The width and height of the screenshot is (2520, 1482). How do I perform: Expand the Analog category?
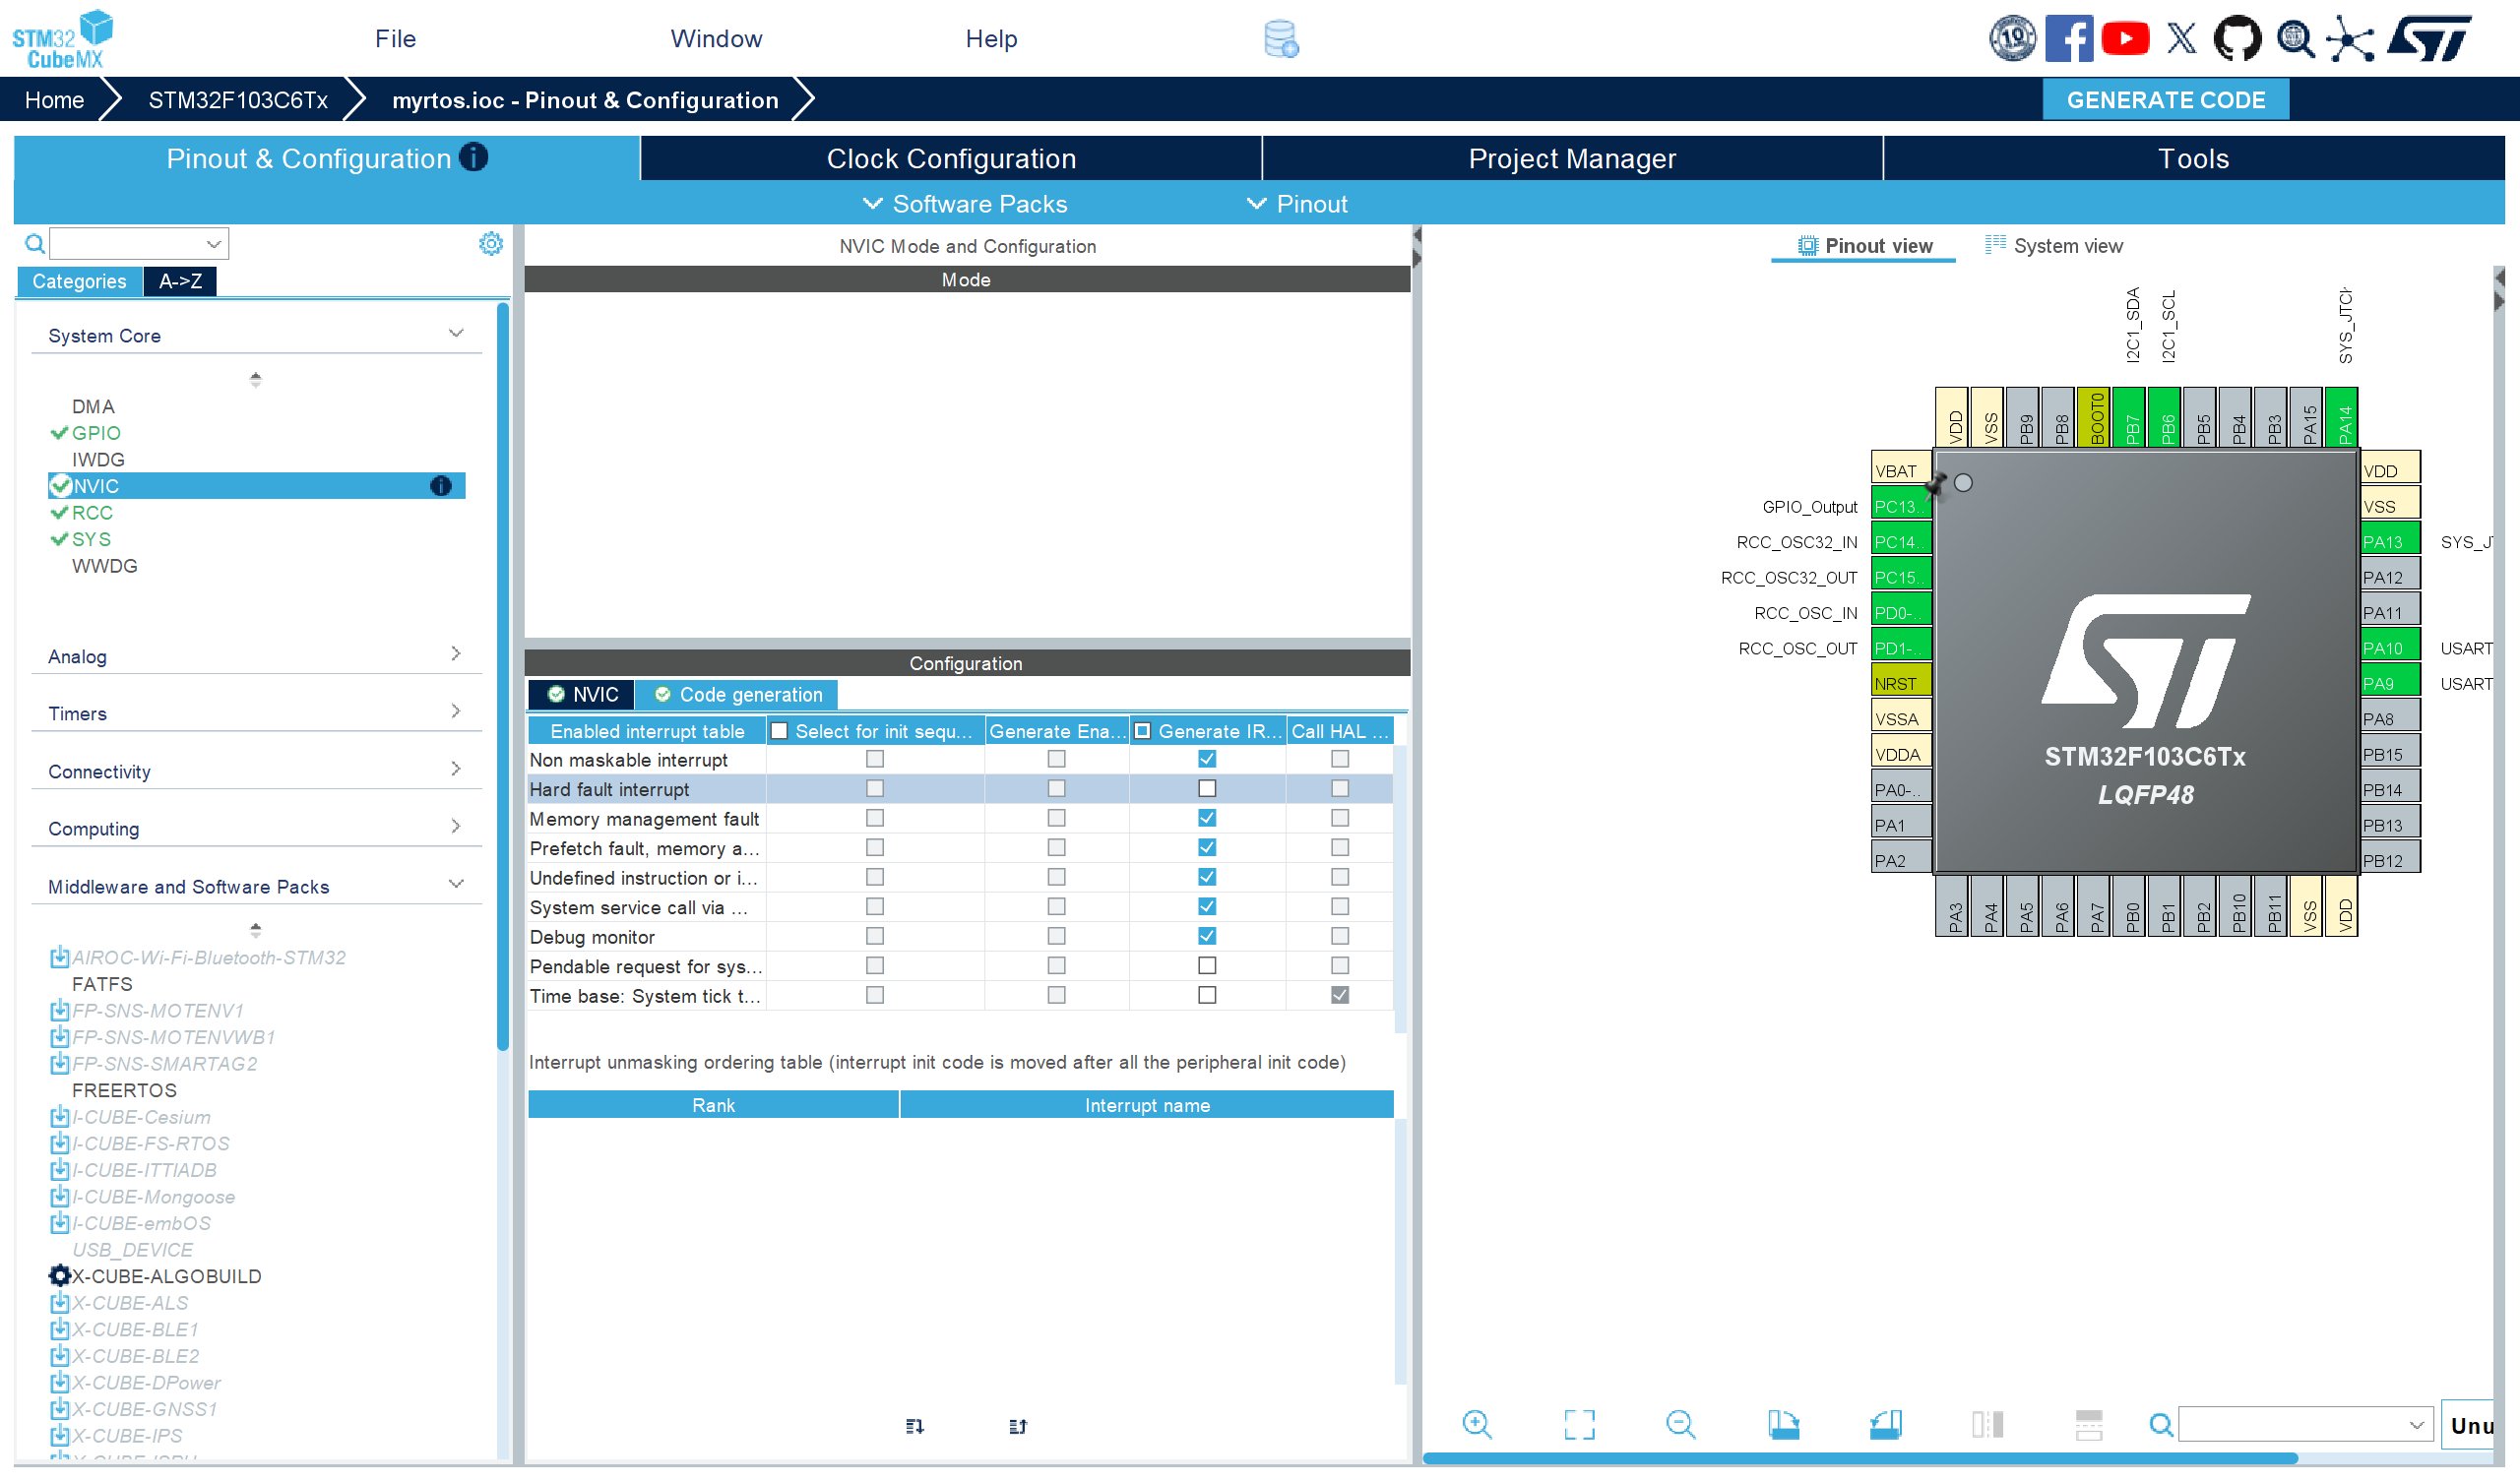[x=456, y=654]
